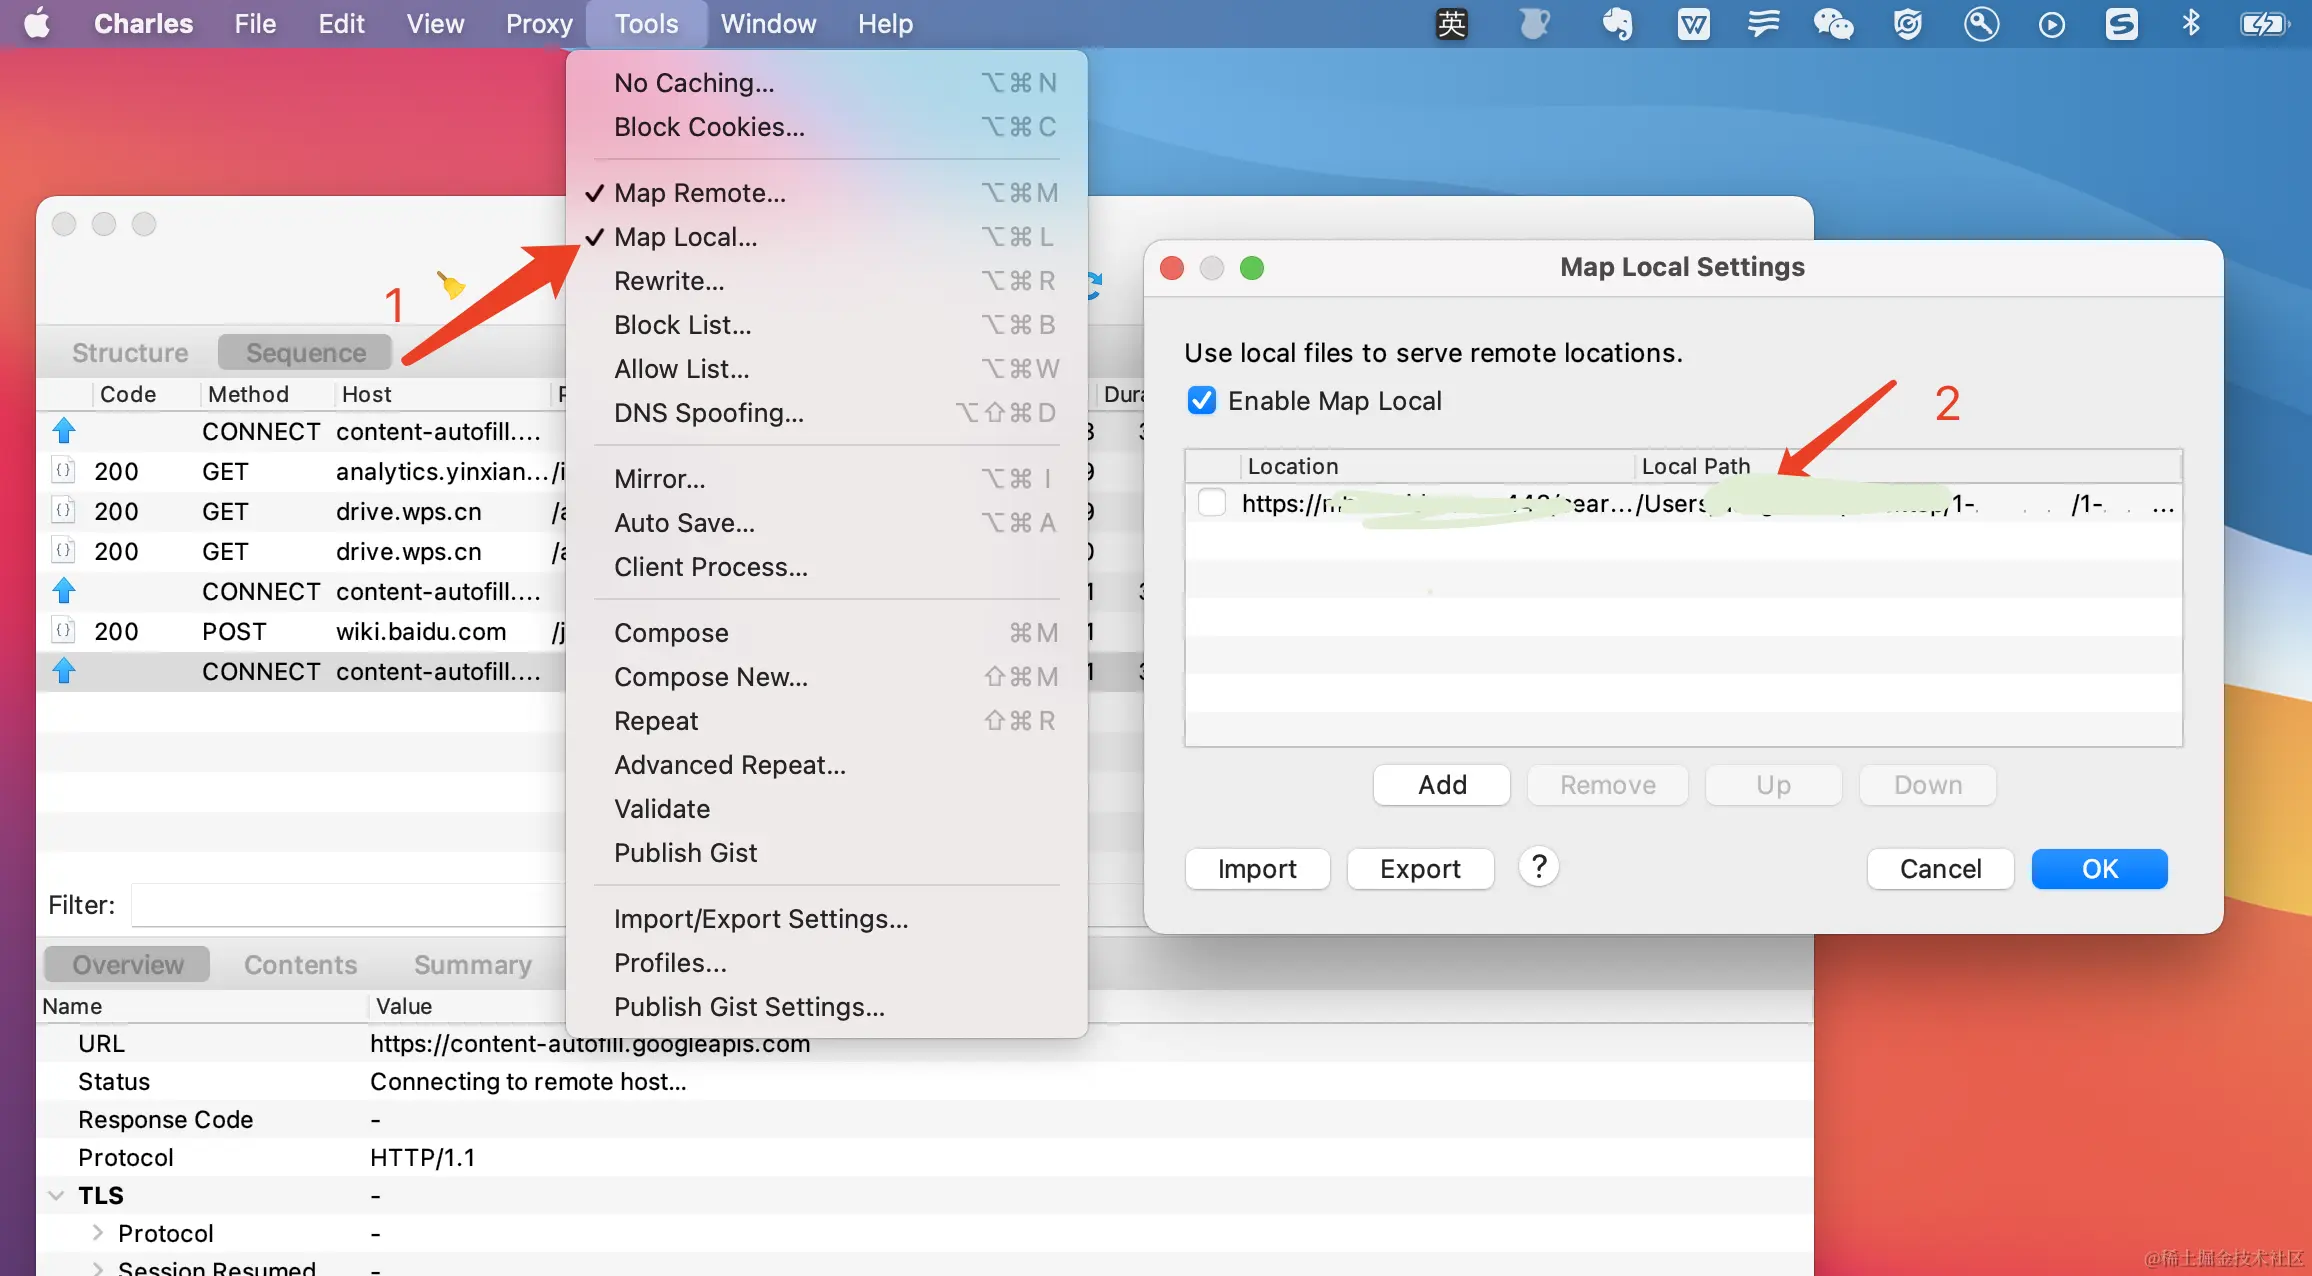Uncheck Enable Map Local checkbox
The height and width of the screenshot is (1276, 2312).
coord(1201,401)
